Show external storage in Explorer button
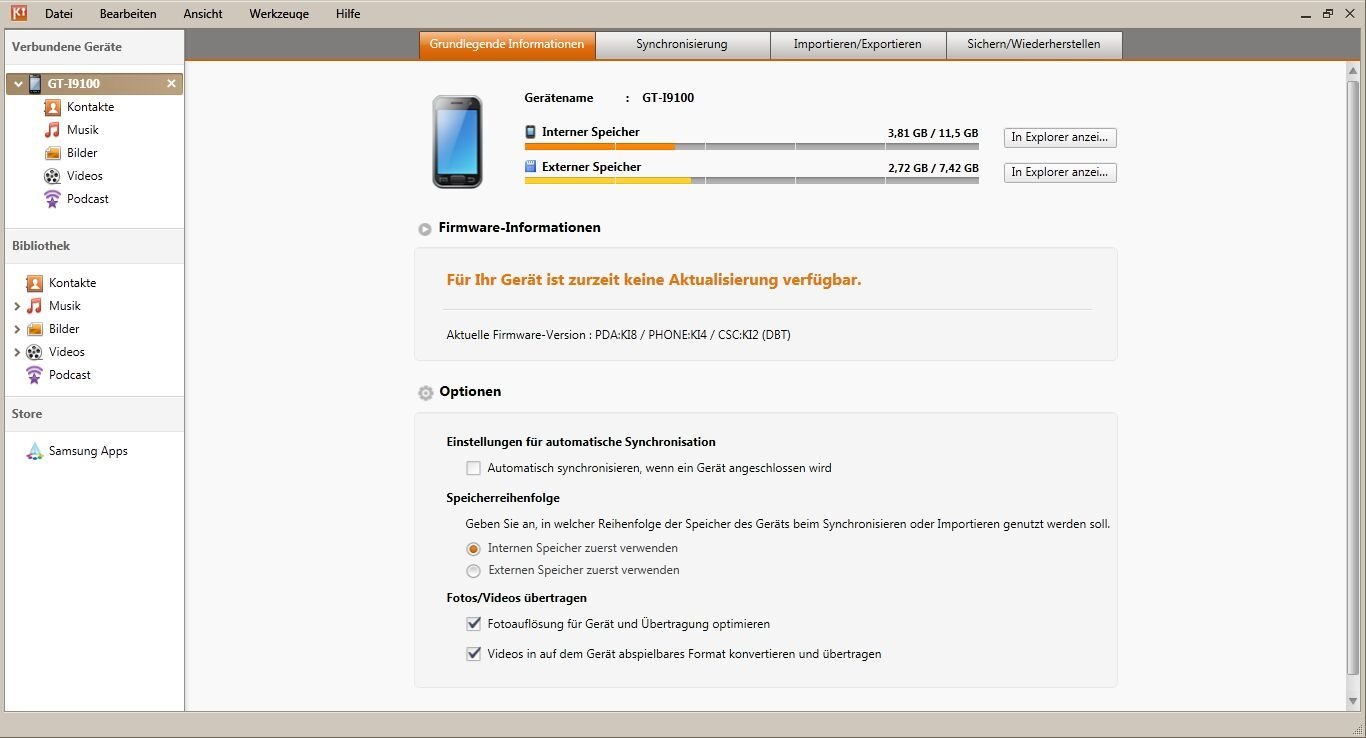 click(1060, 173)
